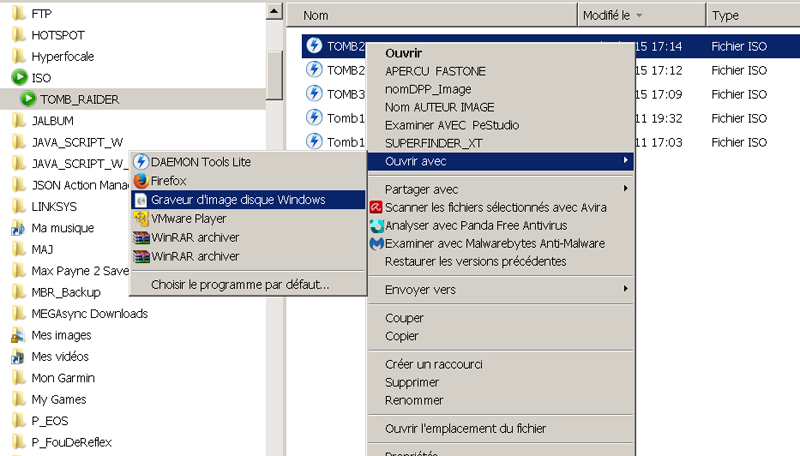Open JSON Action Manager folder
Image resolution: width=800 pixels, height=456 pixels.
80,185
